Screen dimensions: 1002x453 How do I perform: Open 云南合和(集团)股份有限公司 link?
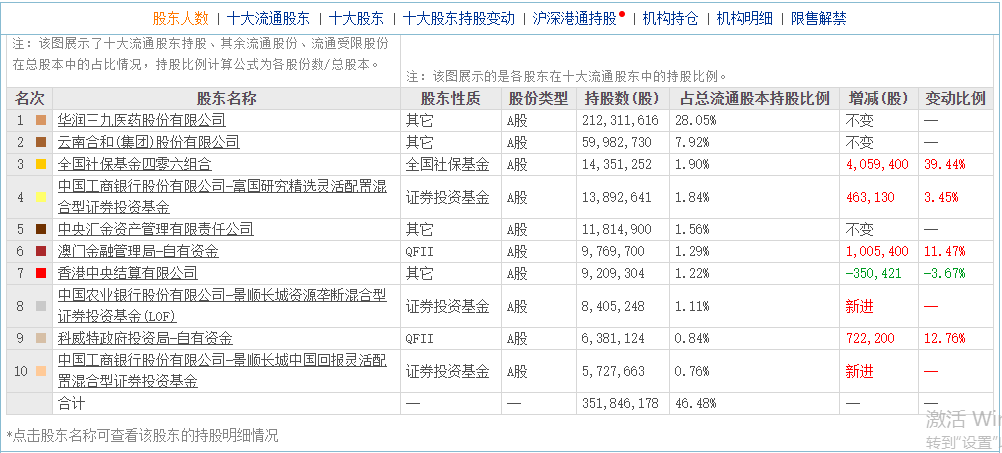pos(148,142)
